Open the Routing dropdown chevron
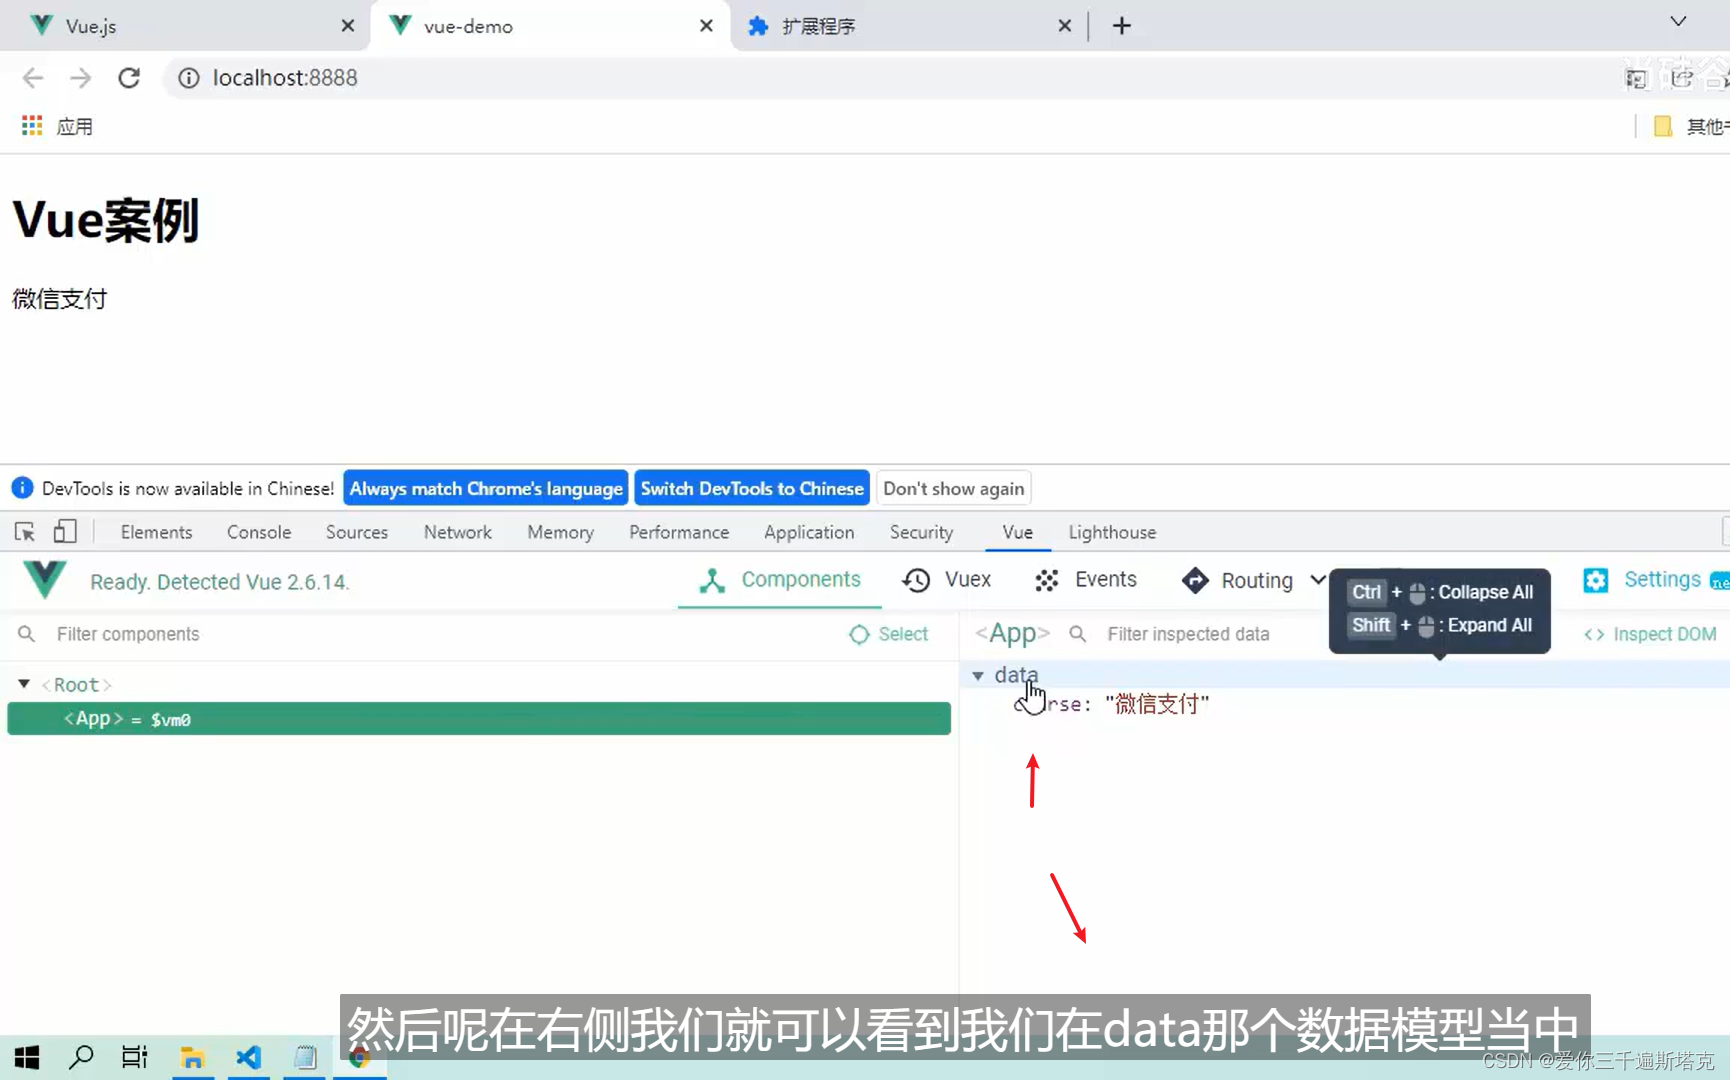 (x=1316, y=580)
